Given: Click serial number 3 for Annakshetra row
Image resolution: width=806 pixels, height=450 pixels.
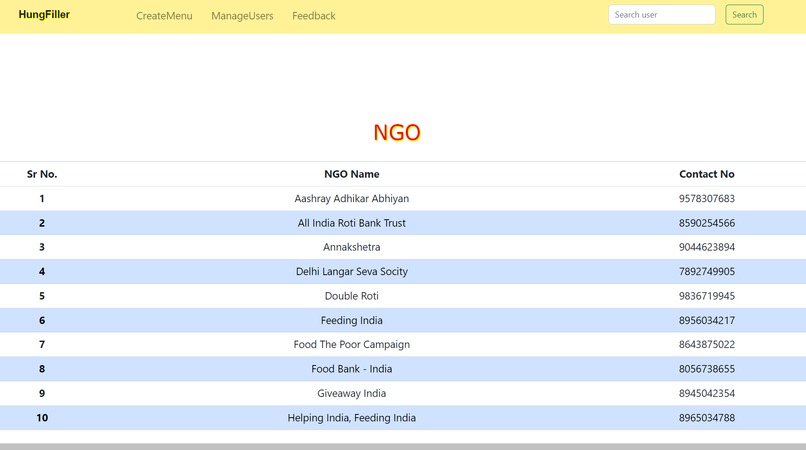Looking at the screenshot, I should point(42,247).
